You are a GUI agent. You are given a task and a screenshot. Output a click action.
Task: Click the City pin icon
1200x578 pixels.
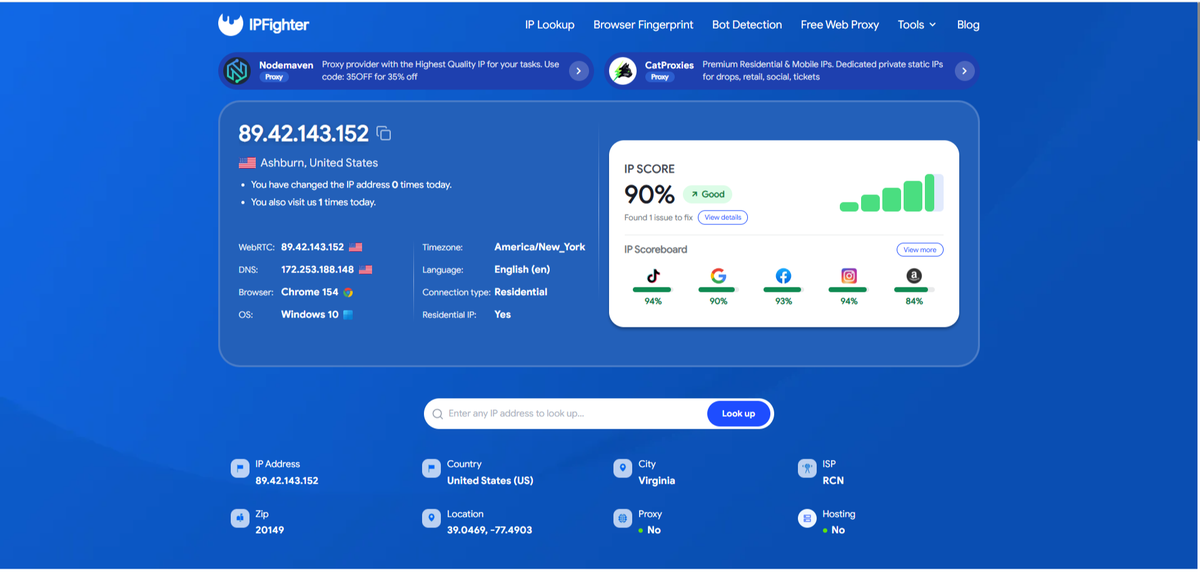(x=622, y=468)
